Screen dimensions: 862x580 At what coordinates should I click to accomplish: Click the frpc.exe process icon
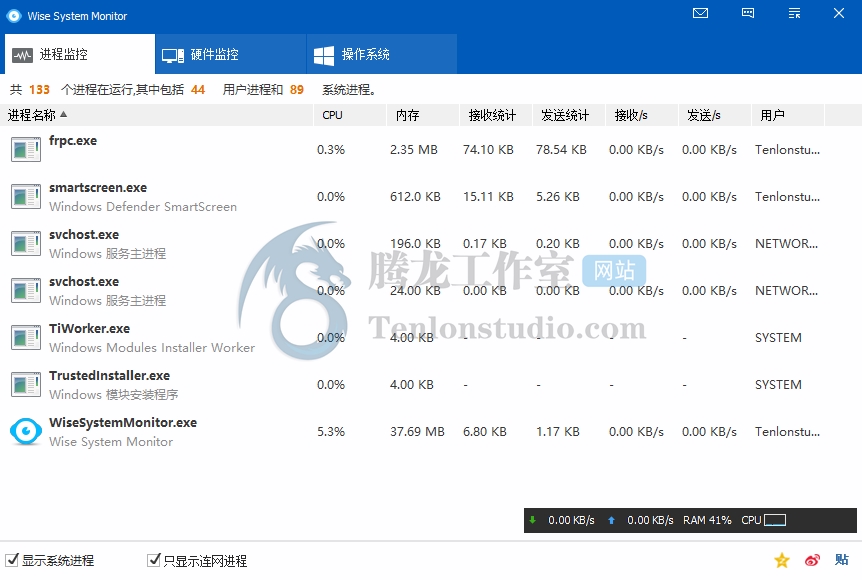click(x=26, y=150)
